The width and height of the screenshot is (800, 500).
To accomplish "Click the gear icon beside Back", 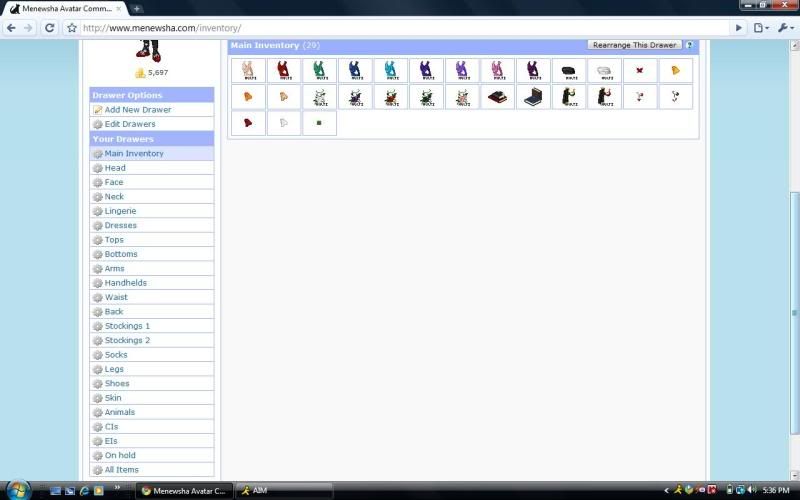I will (97, 312).
